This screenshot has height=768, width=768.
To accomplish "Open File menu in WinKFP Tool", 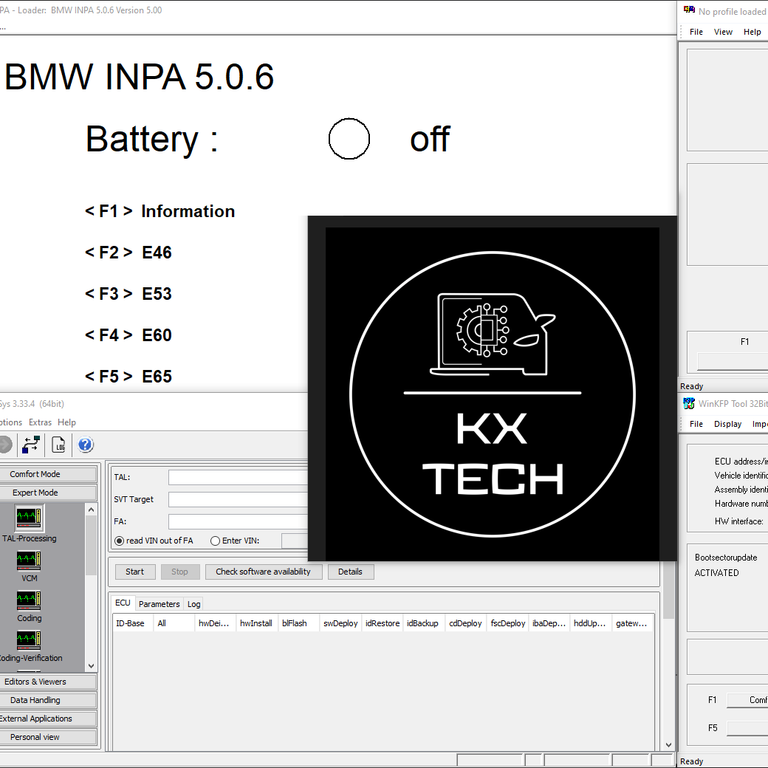I will pos(696,424).
